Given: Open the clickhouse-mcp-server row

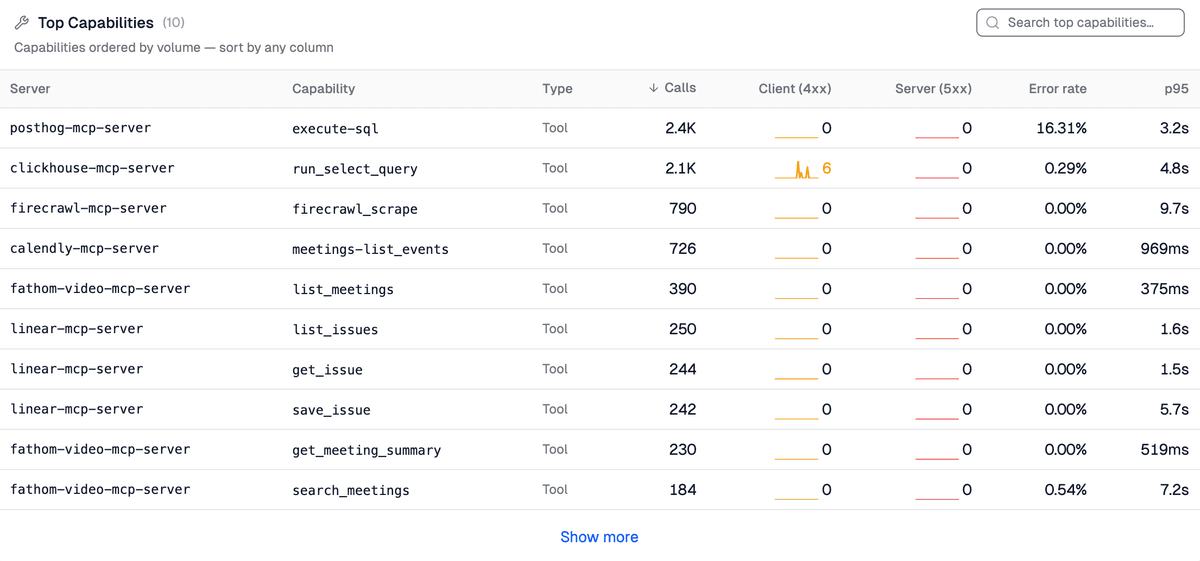Looking at the screenshot, I should (600, 168).
